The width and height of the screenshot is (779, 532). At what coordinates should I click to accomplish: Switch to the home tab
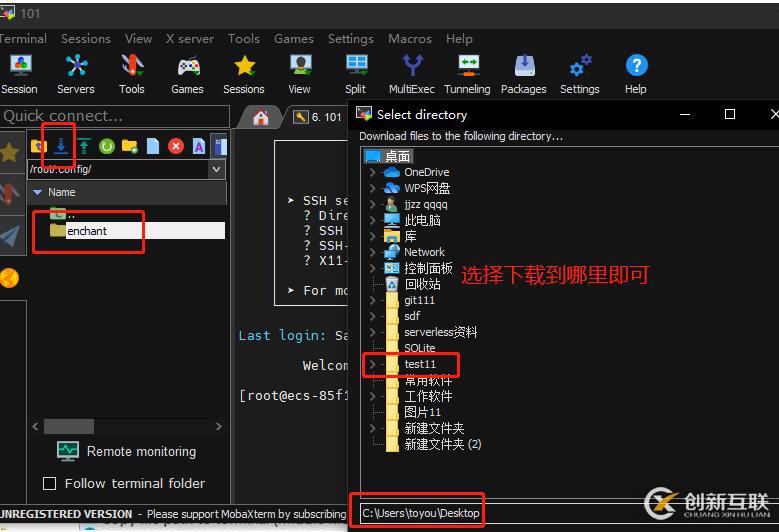click(260, 117)
